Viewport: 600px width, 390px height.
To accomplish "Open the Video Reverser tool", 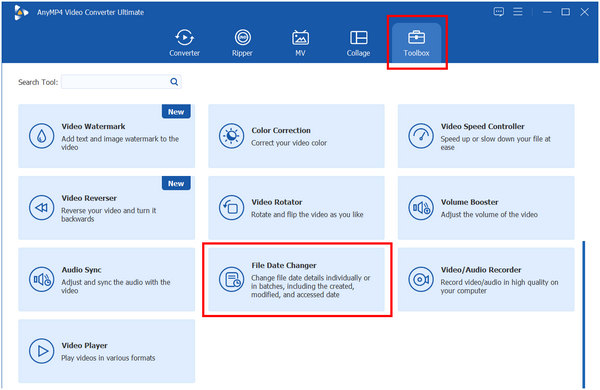I will pos(106,207).
